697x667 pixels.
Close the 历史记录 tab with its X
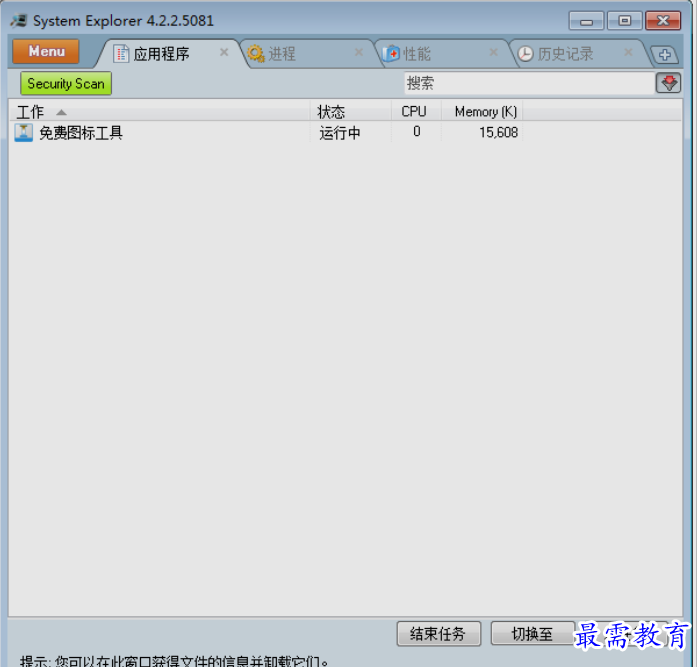[x=628, y=52]
